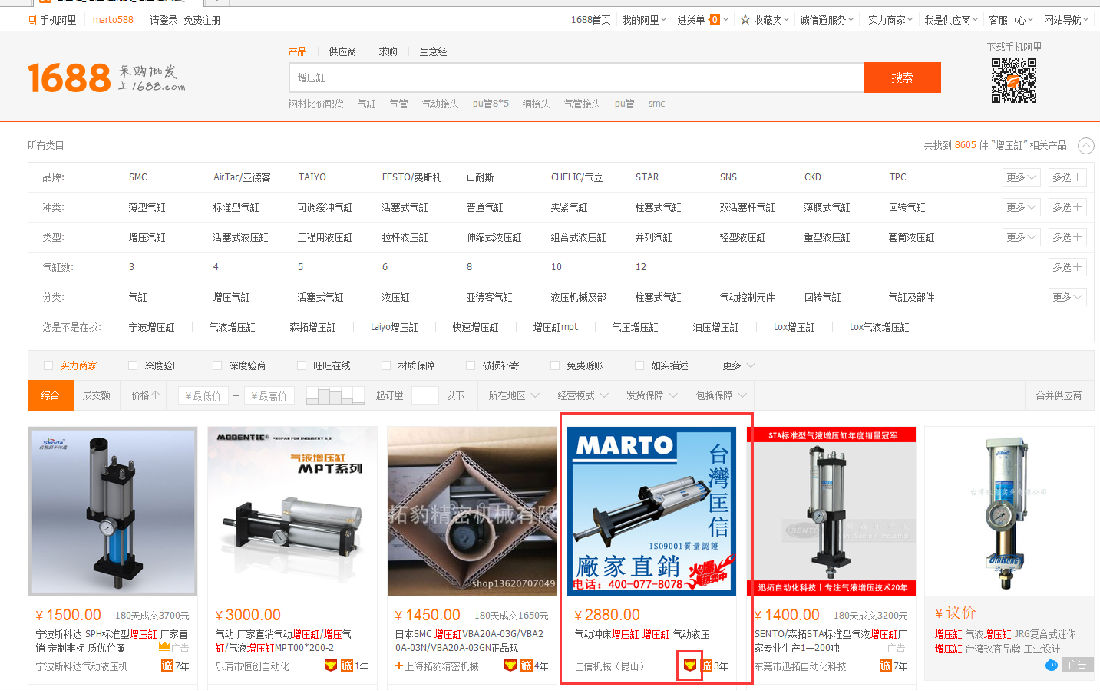
Task: Click the 1688首页 top link
Action: point(591,20)
